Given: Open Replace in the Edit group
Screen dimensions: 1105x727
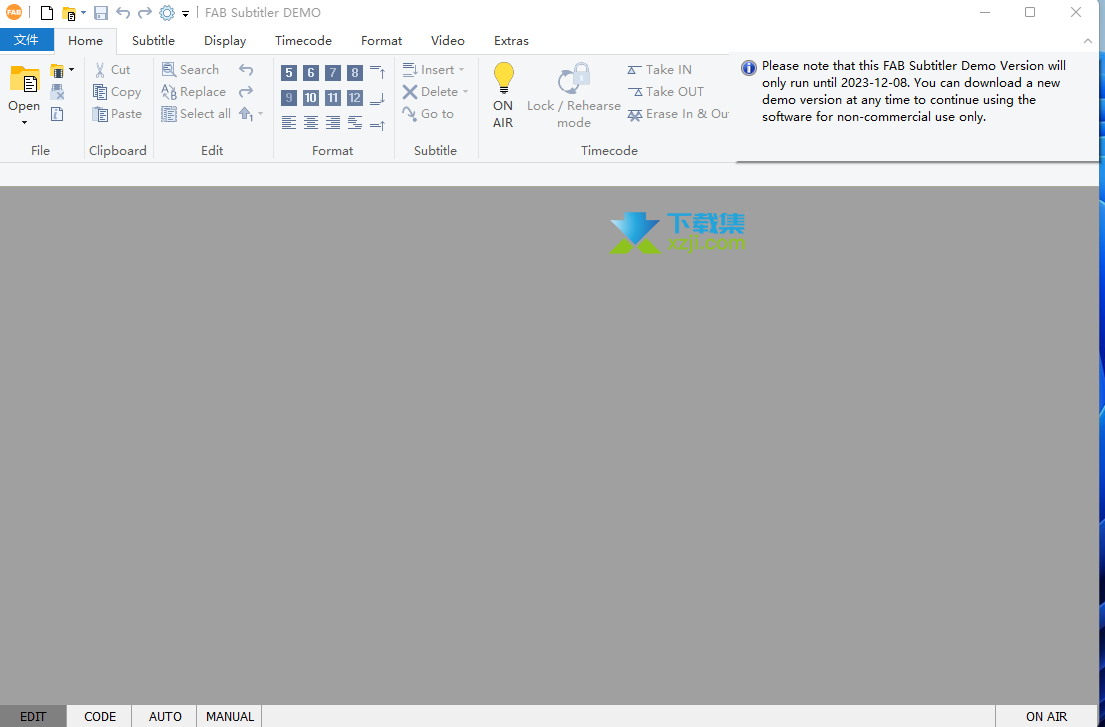Looking at the screenshot, I should coord(194,92).
